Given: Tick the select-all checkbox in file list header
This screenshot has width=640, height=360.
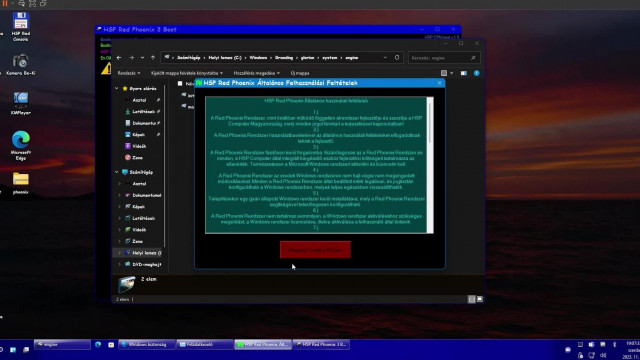Looking at the screenshot, I should (x=180, y=84).
